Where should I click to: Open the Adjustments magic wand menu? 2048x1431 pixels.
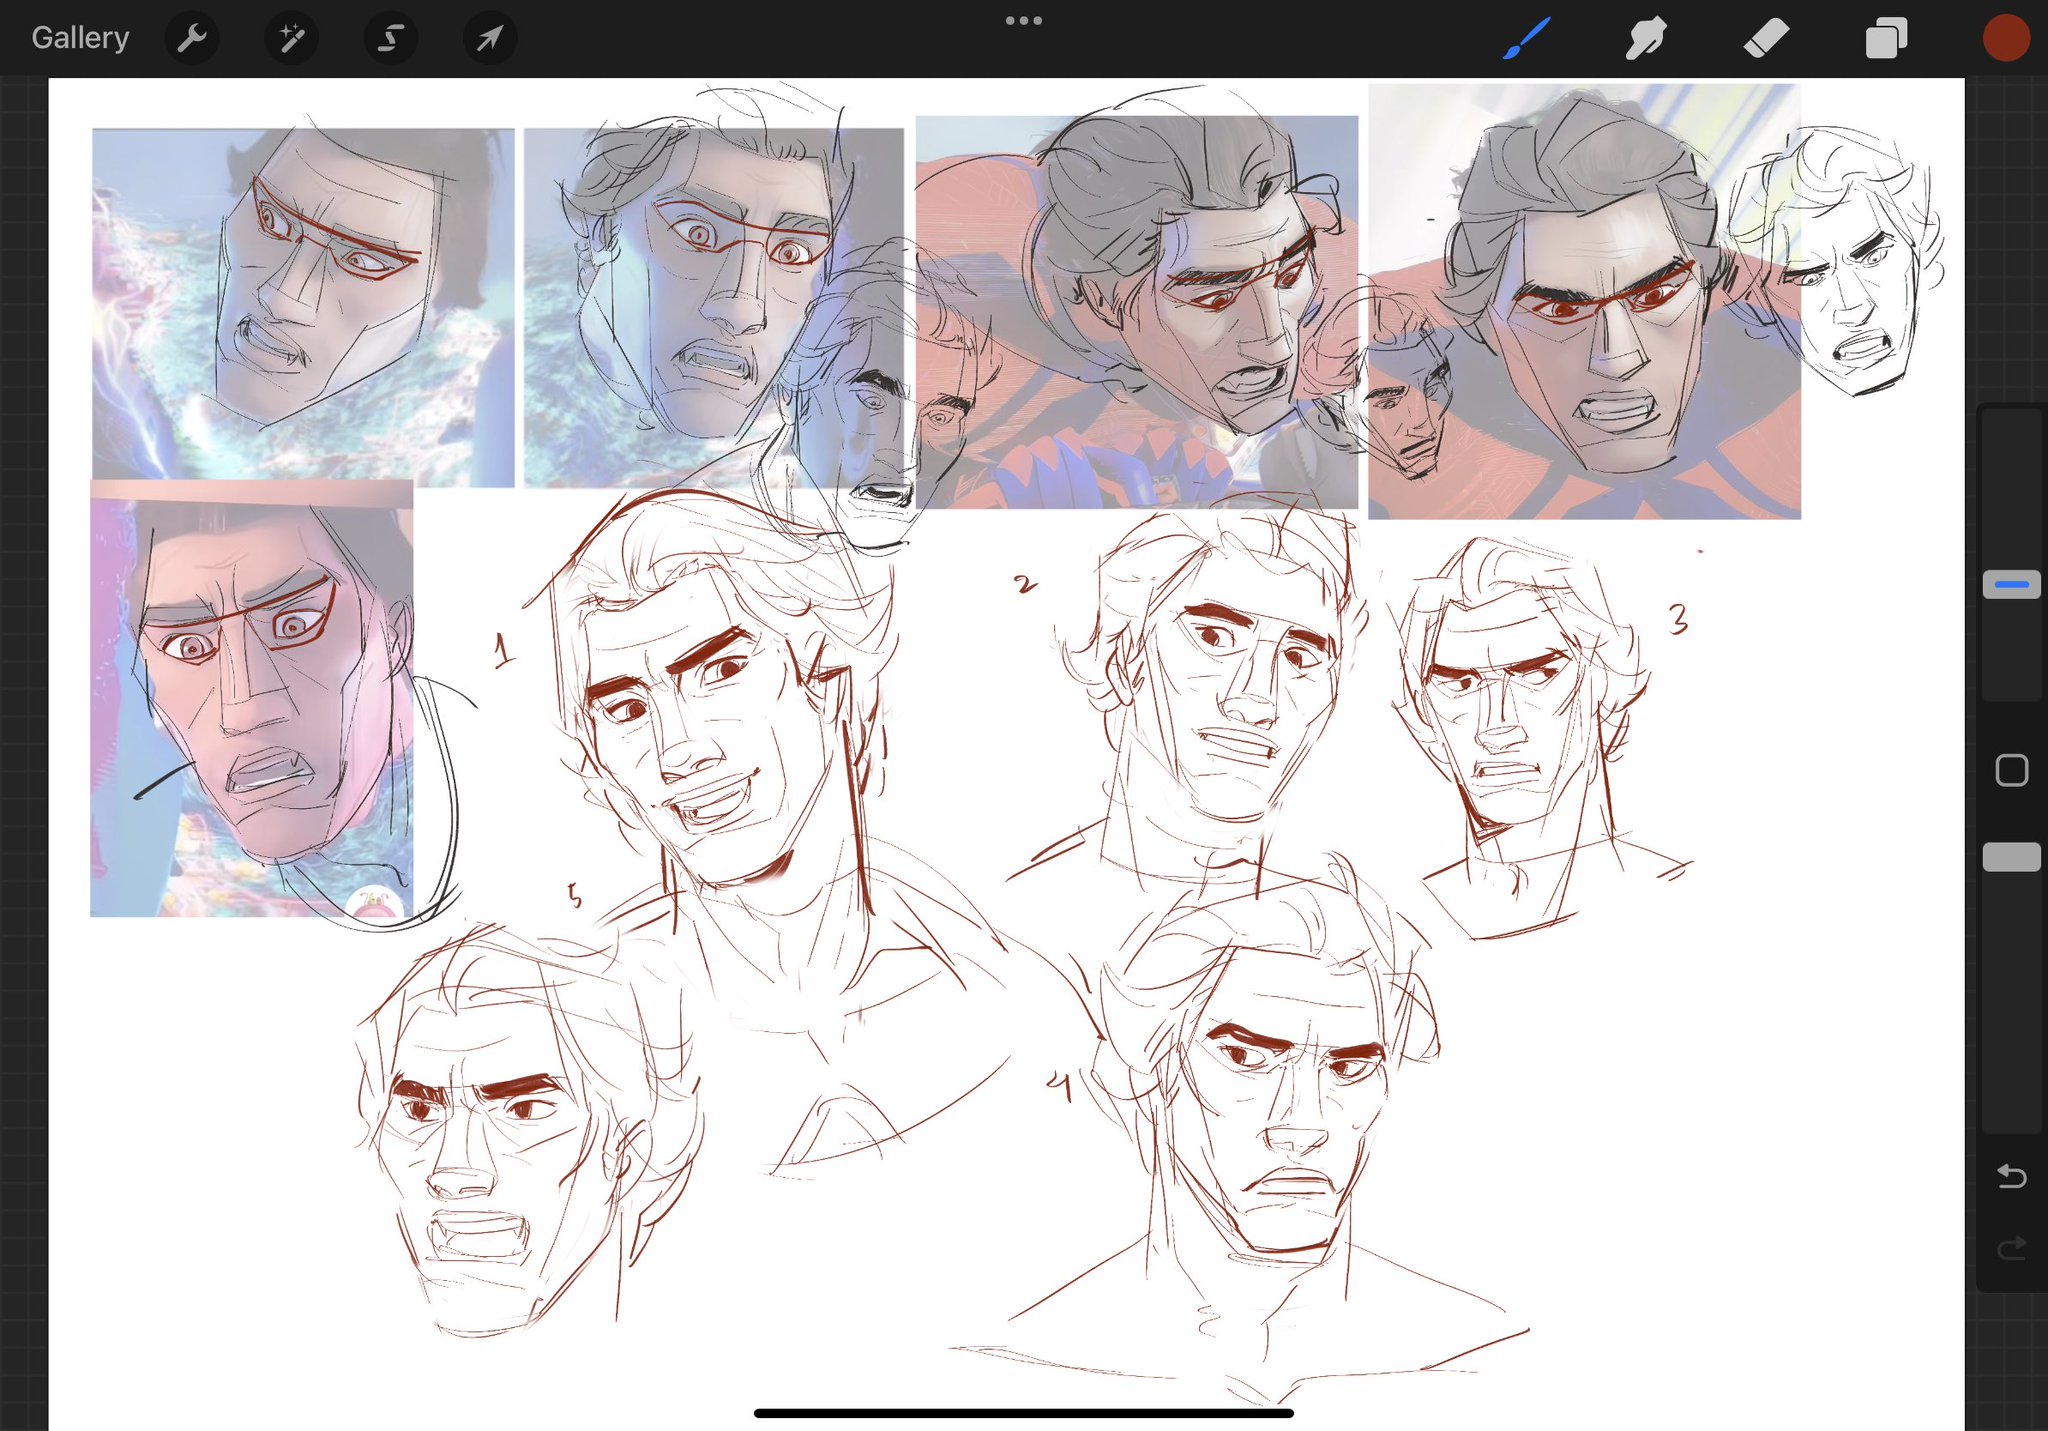coord(291,39)
